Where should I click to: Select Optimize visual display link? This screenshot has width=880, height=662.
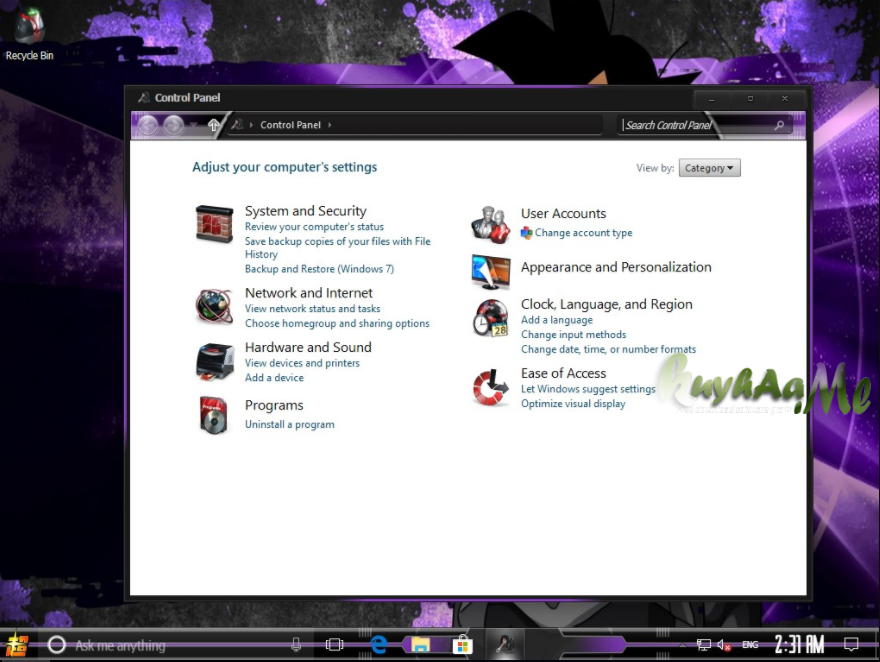coord(573,403)
